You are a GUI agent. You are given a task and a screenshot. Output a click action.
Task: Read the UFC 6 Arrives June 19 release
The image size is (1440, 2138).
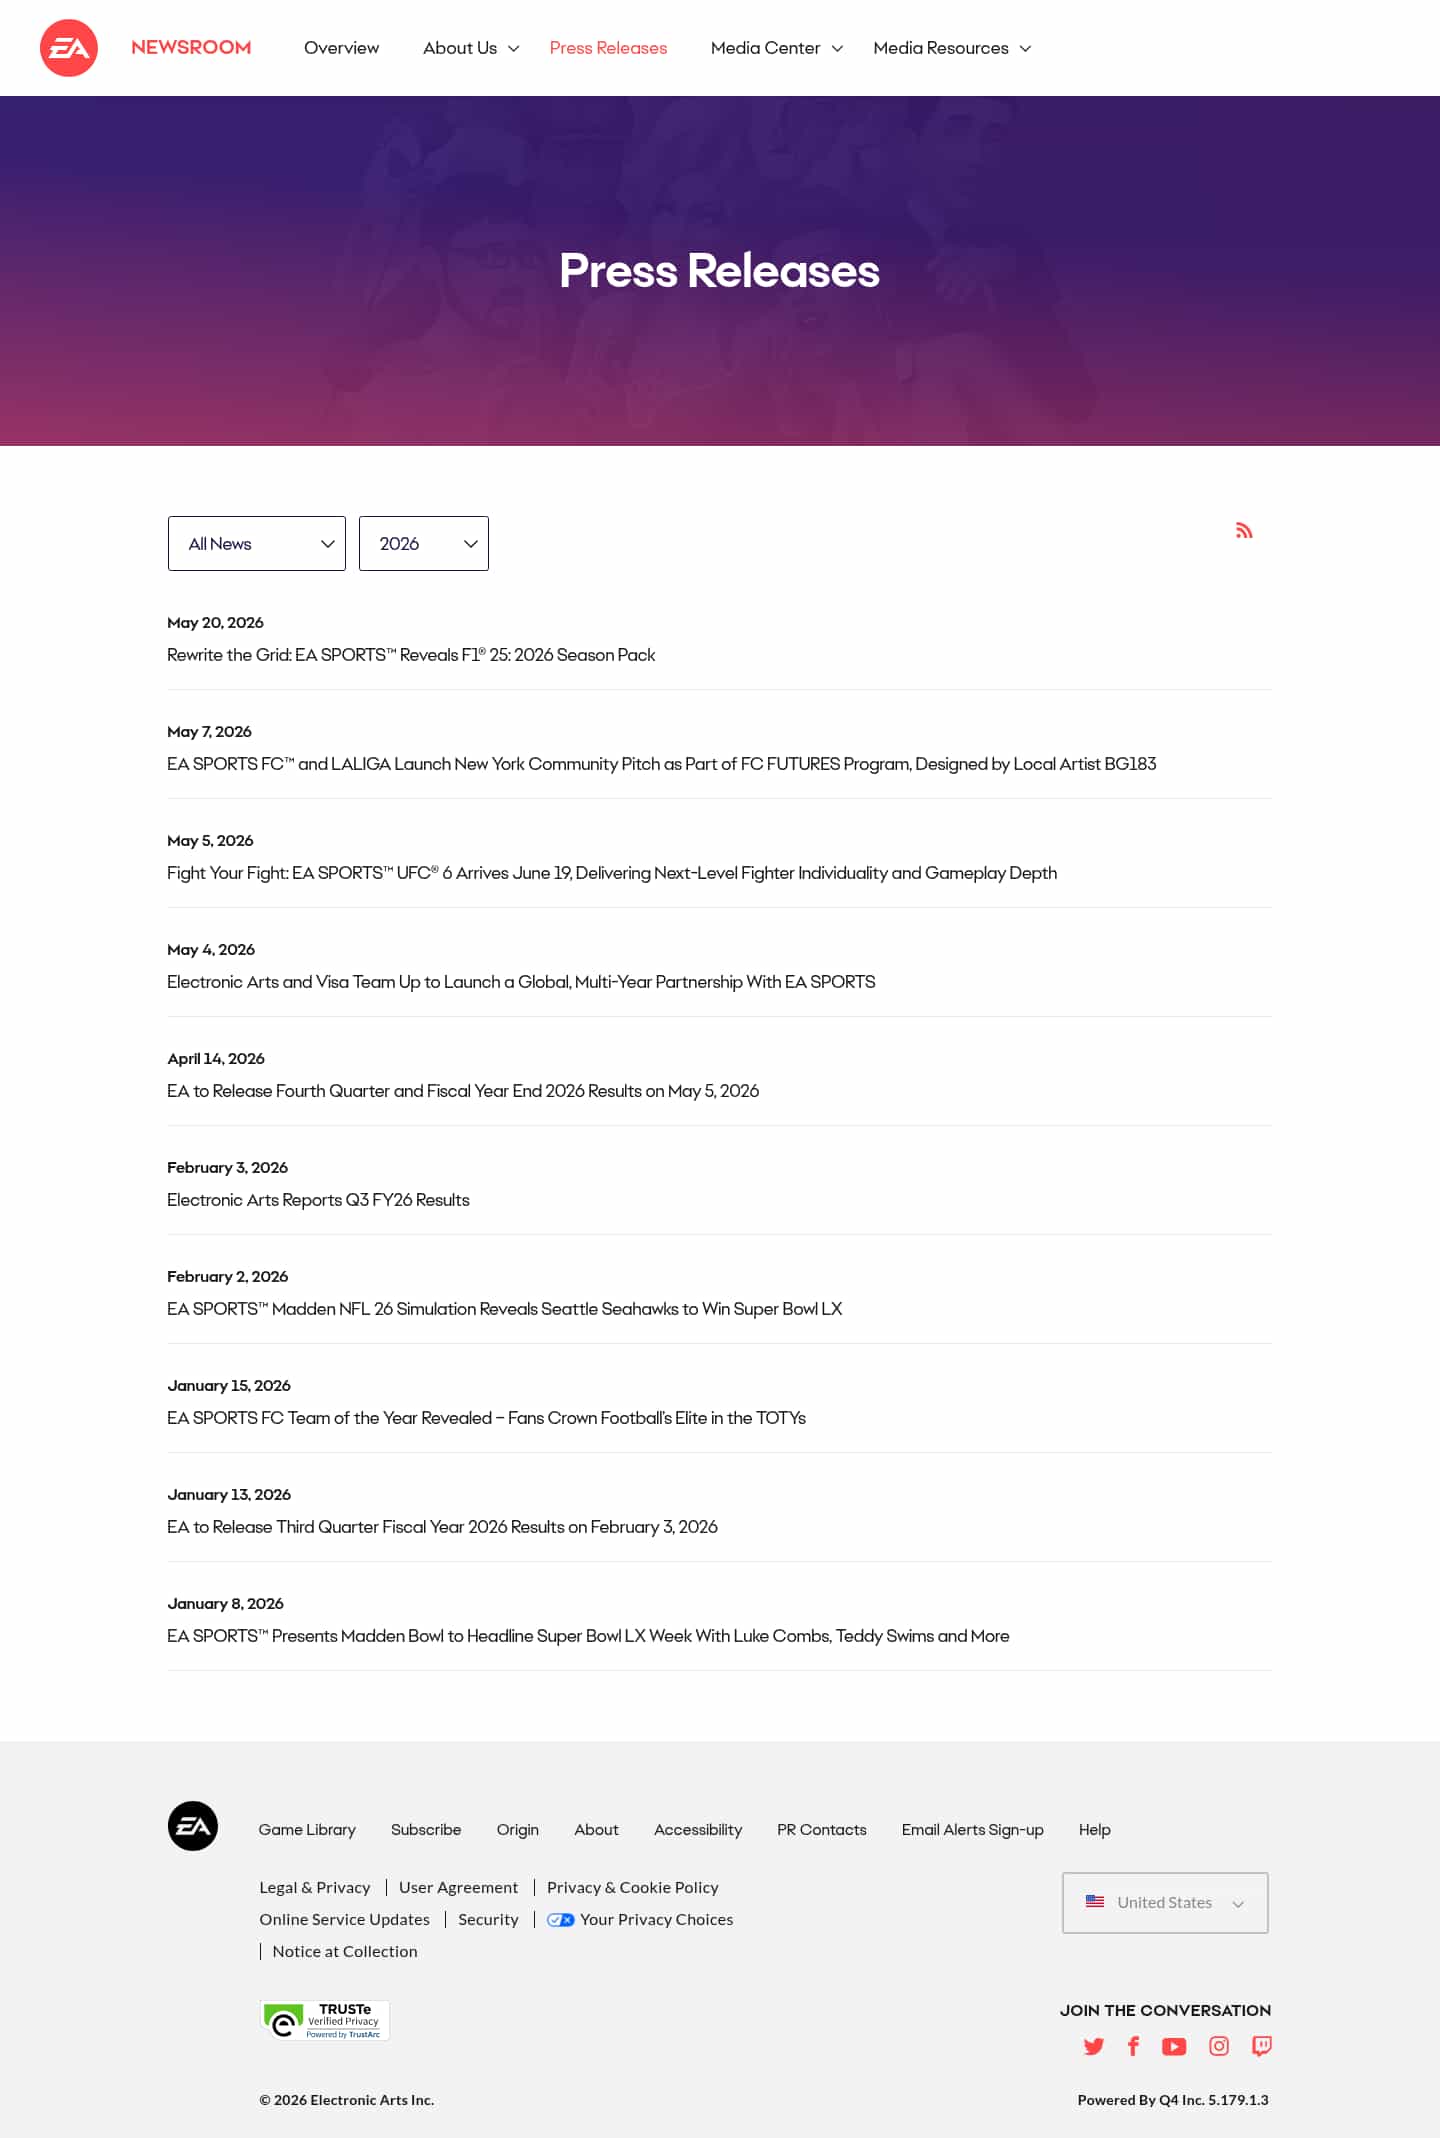pos(612,873)
